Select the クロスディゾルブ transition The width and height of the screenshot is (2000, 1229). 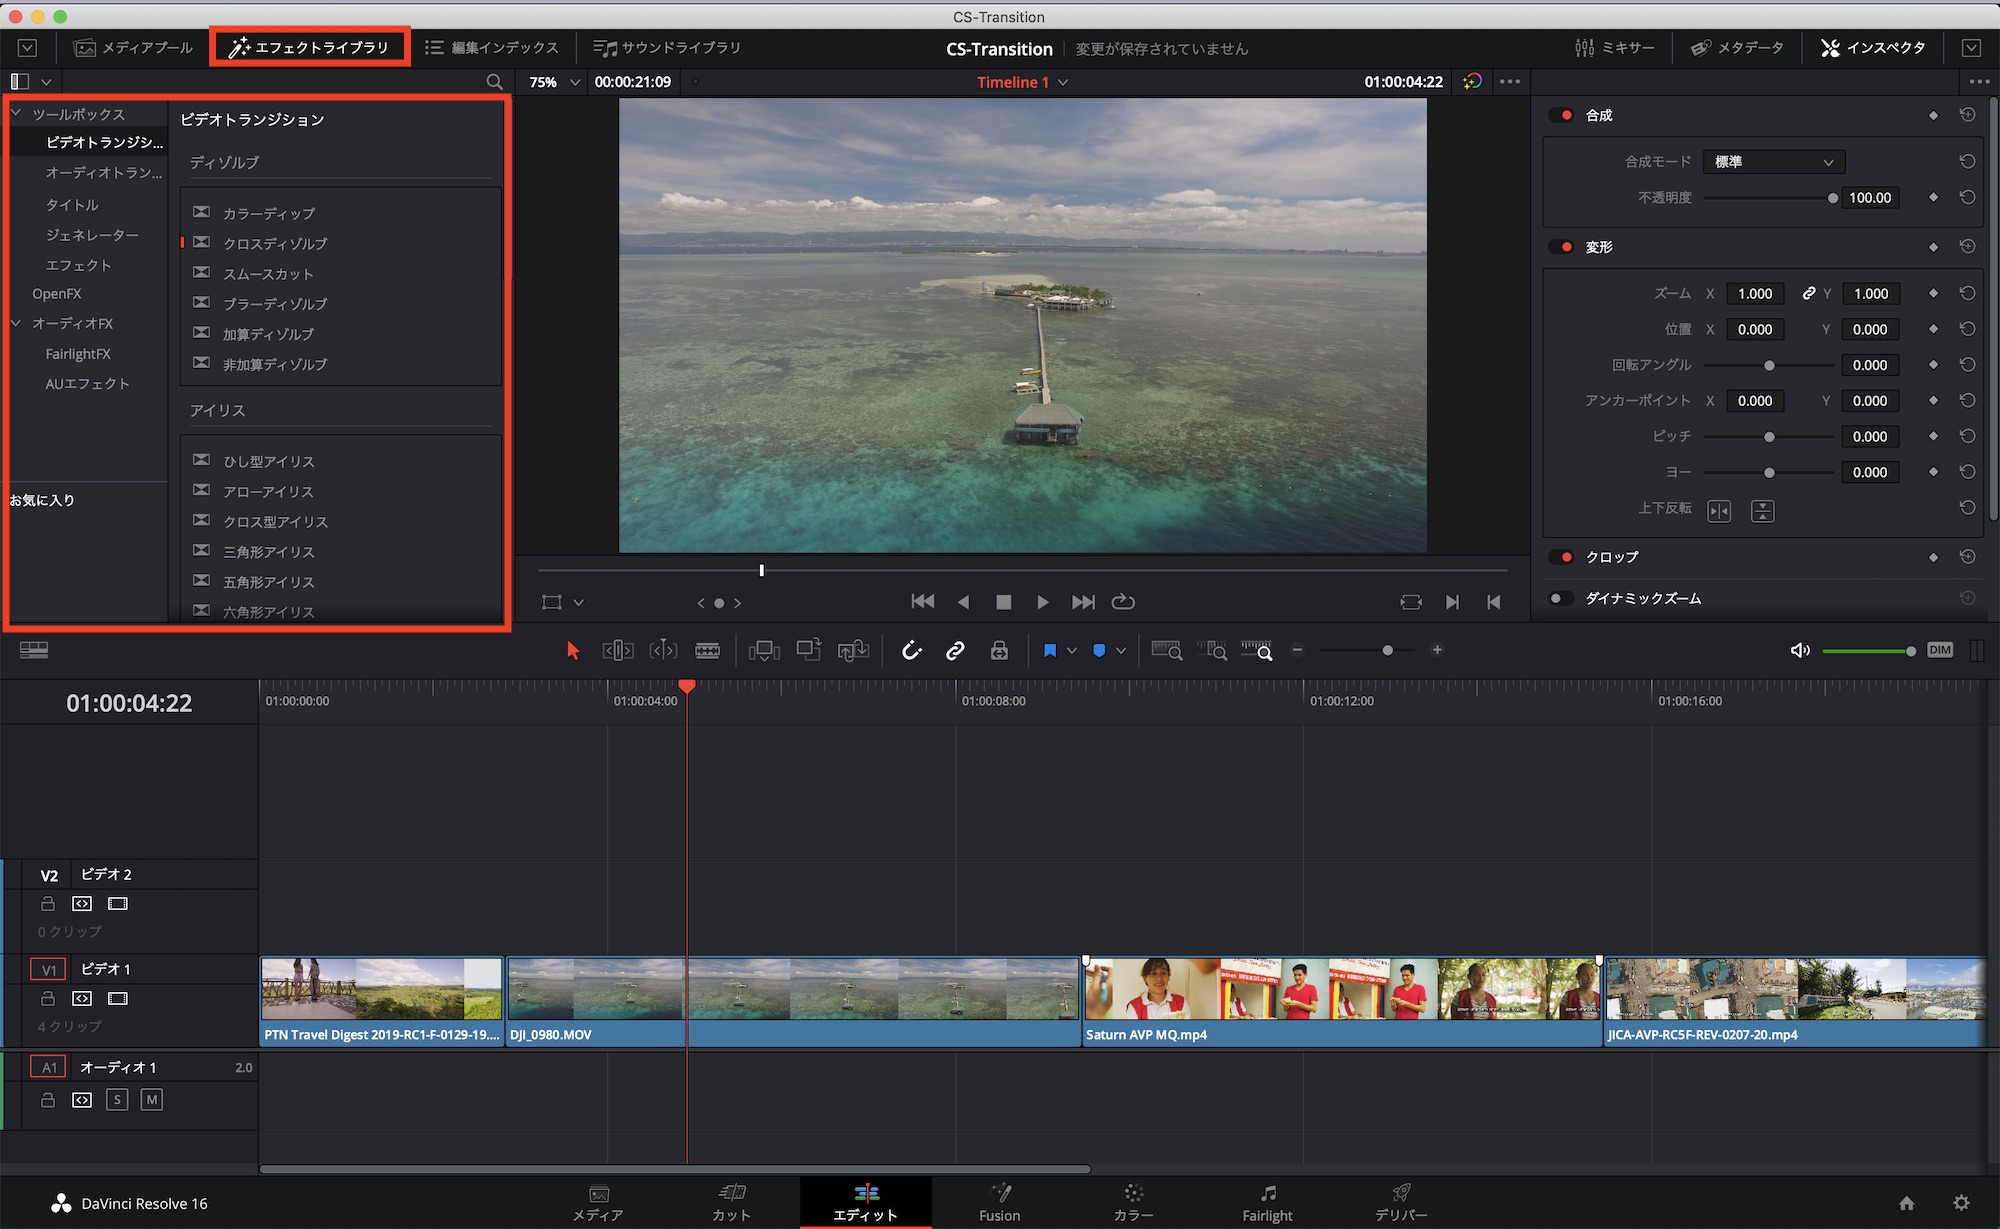point(275,244)
